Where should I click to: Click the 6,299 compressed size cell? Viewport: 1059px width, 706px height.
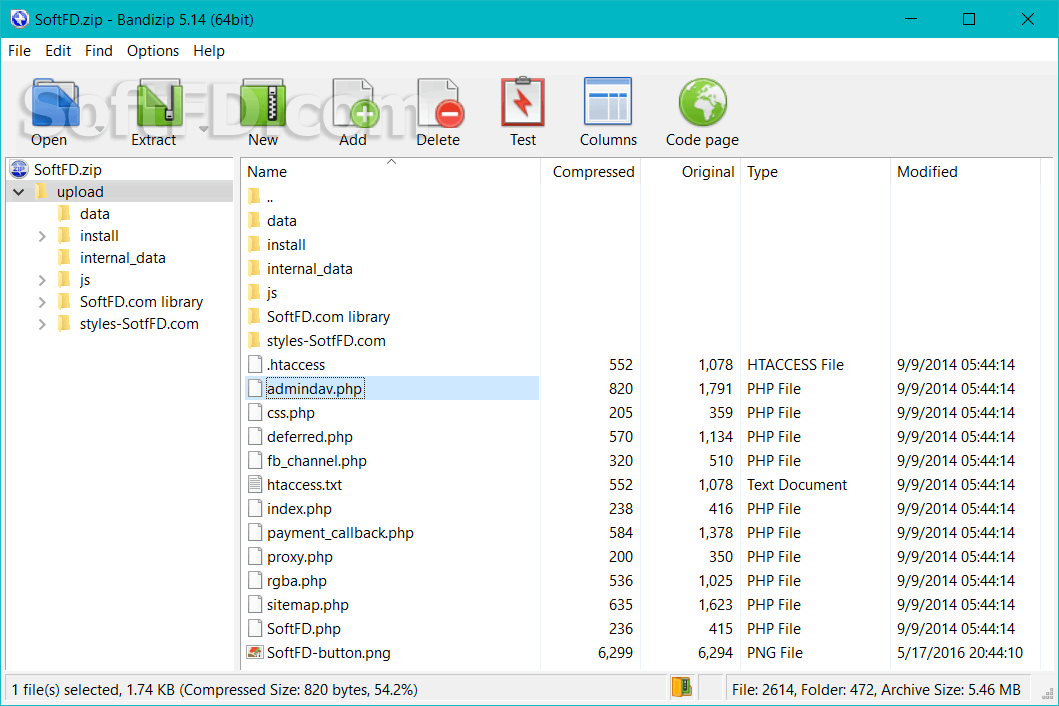(x=615, y=653)
